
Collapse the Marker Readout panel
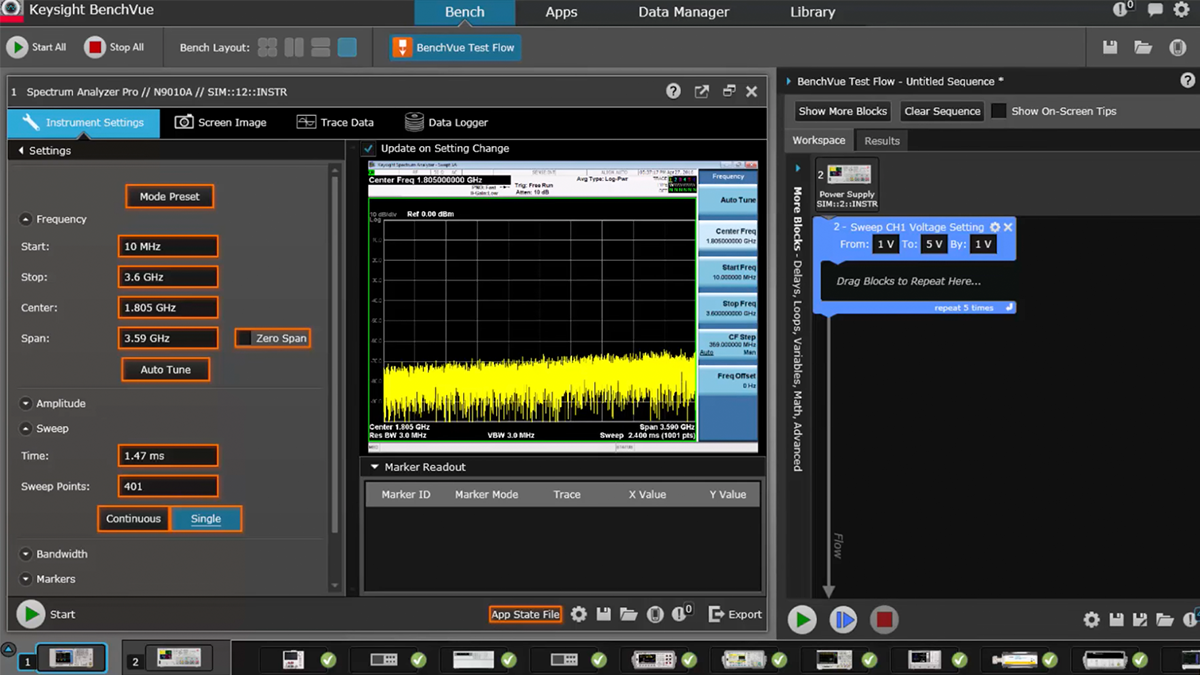pyautogui.click(x=375, y=467)
